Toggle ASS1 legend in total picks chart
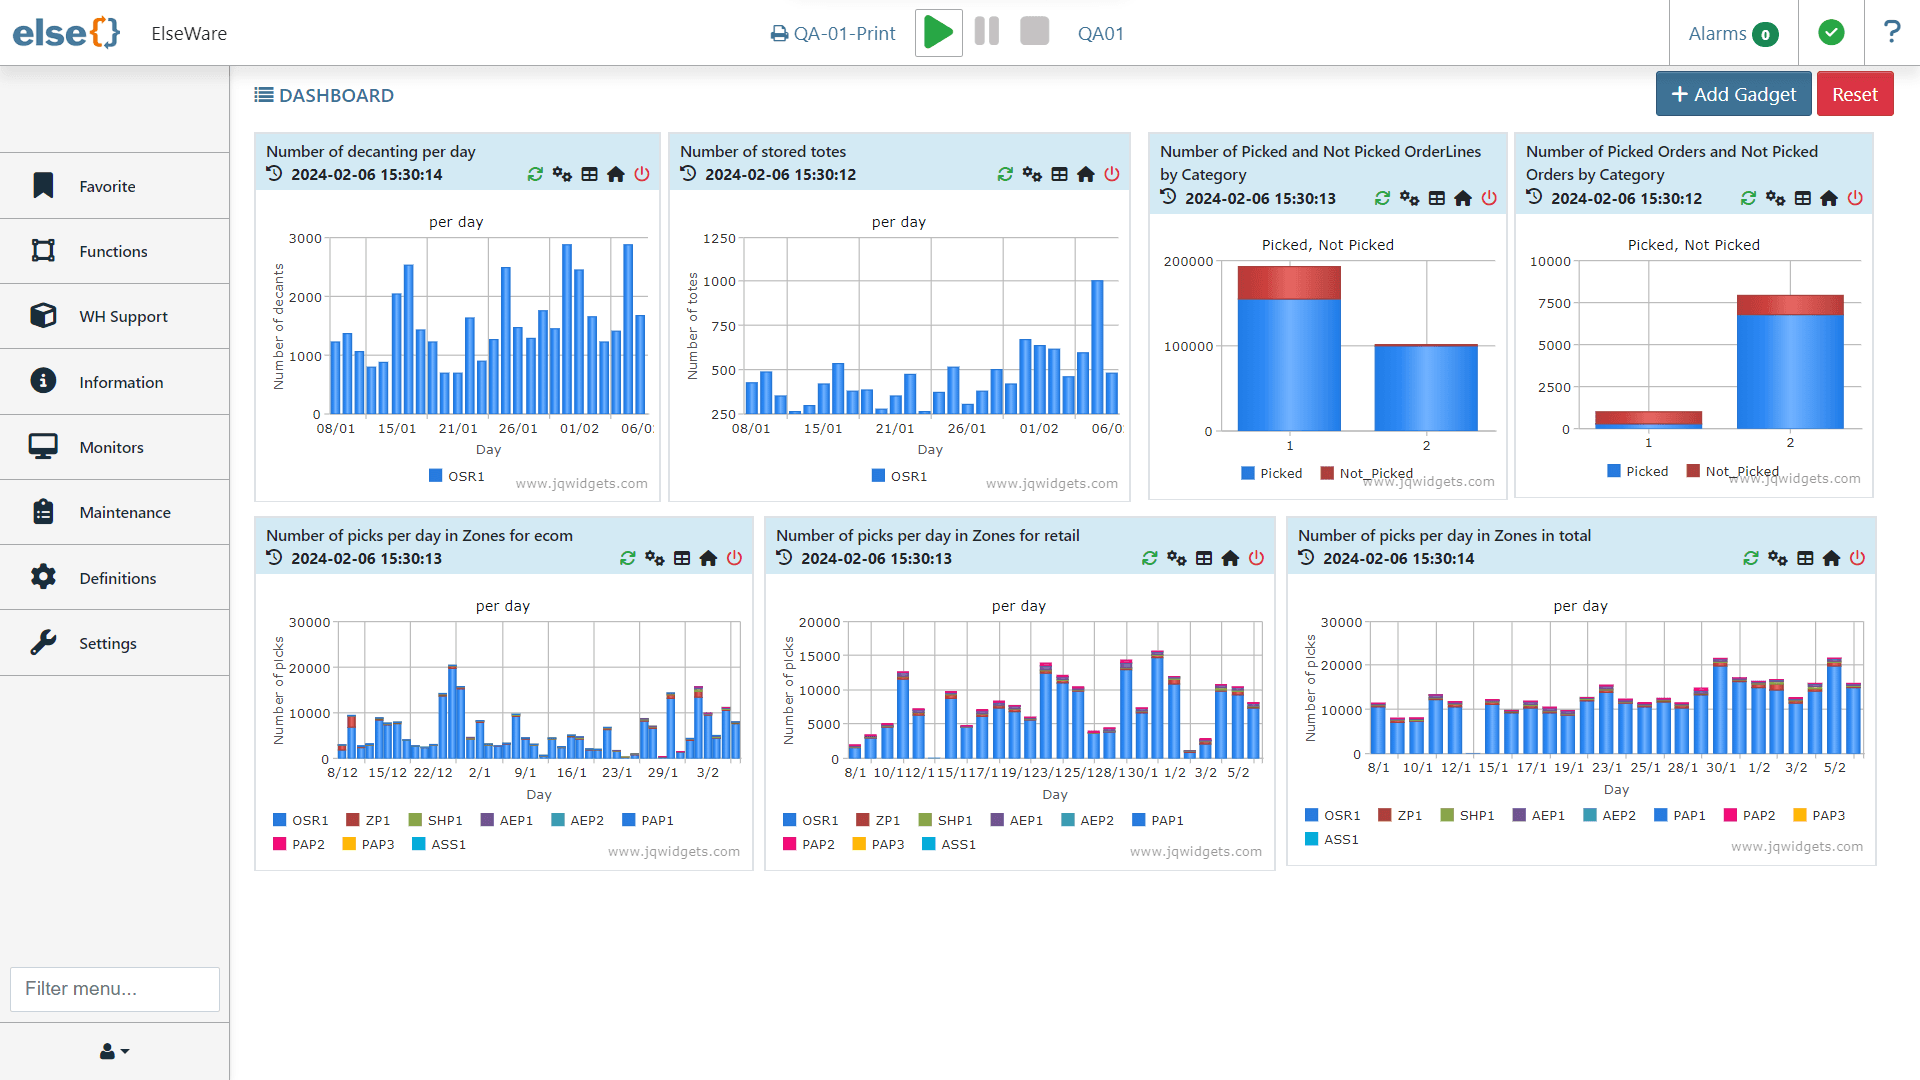The height and width of the screenshot is (1080, 1920). tap(1332, 839)
